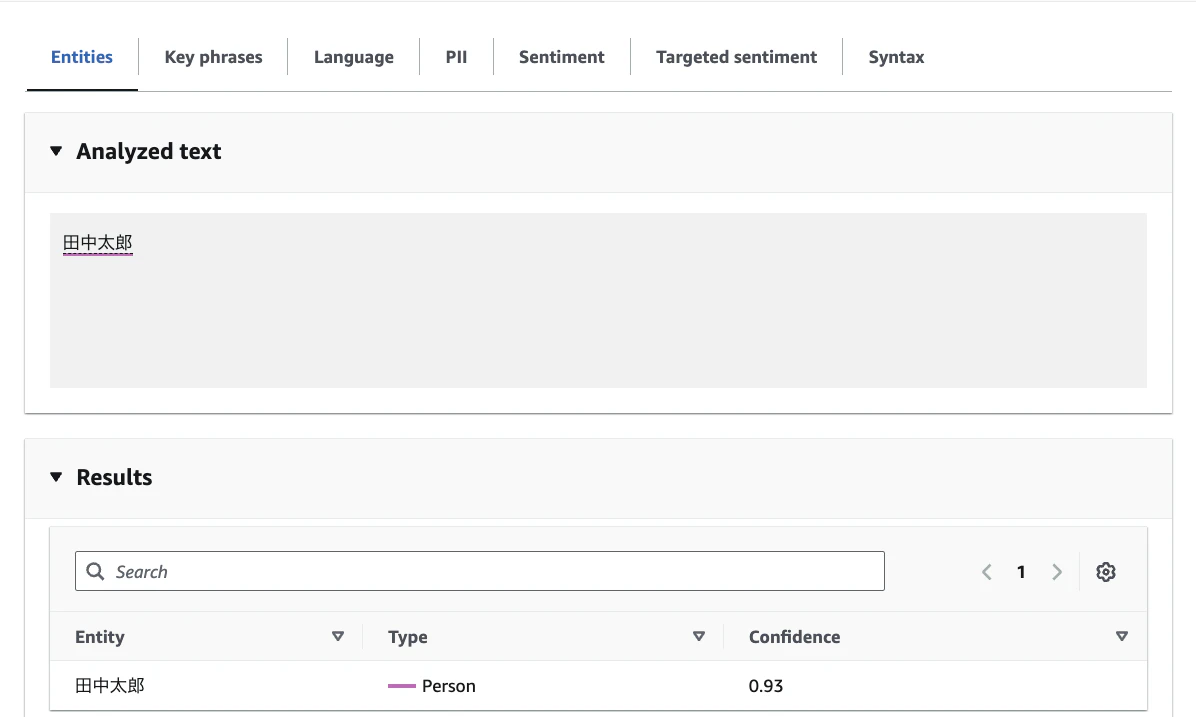
Task: Select 田中太郎 entity table cell
Action: point(110,686)
